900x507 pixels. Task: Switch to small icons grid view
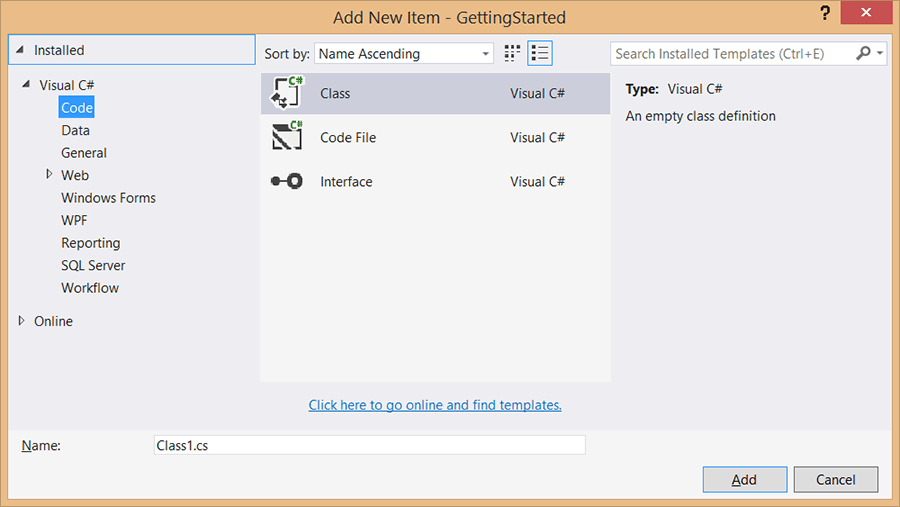pos(512,53)
